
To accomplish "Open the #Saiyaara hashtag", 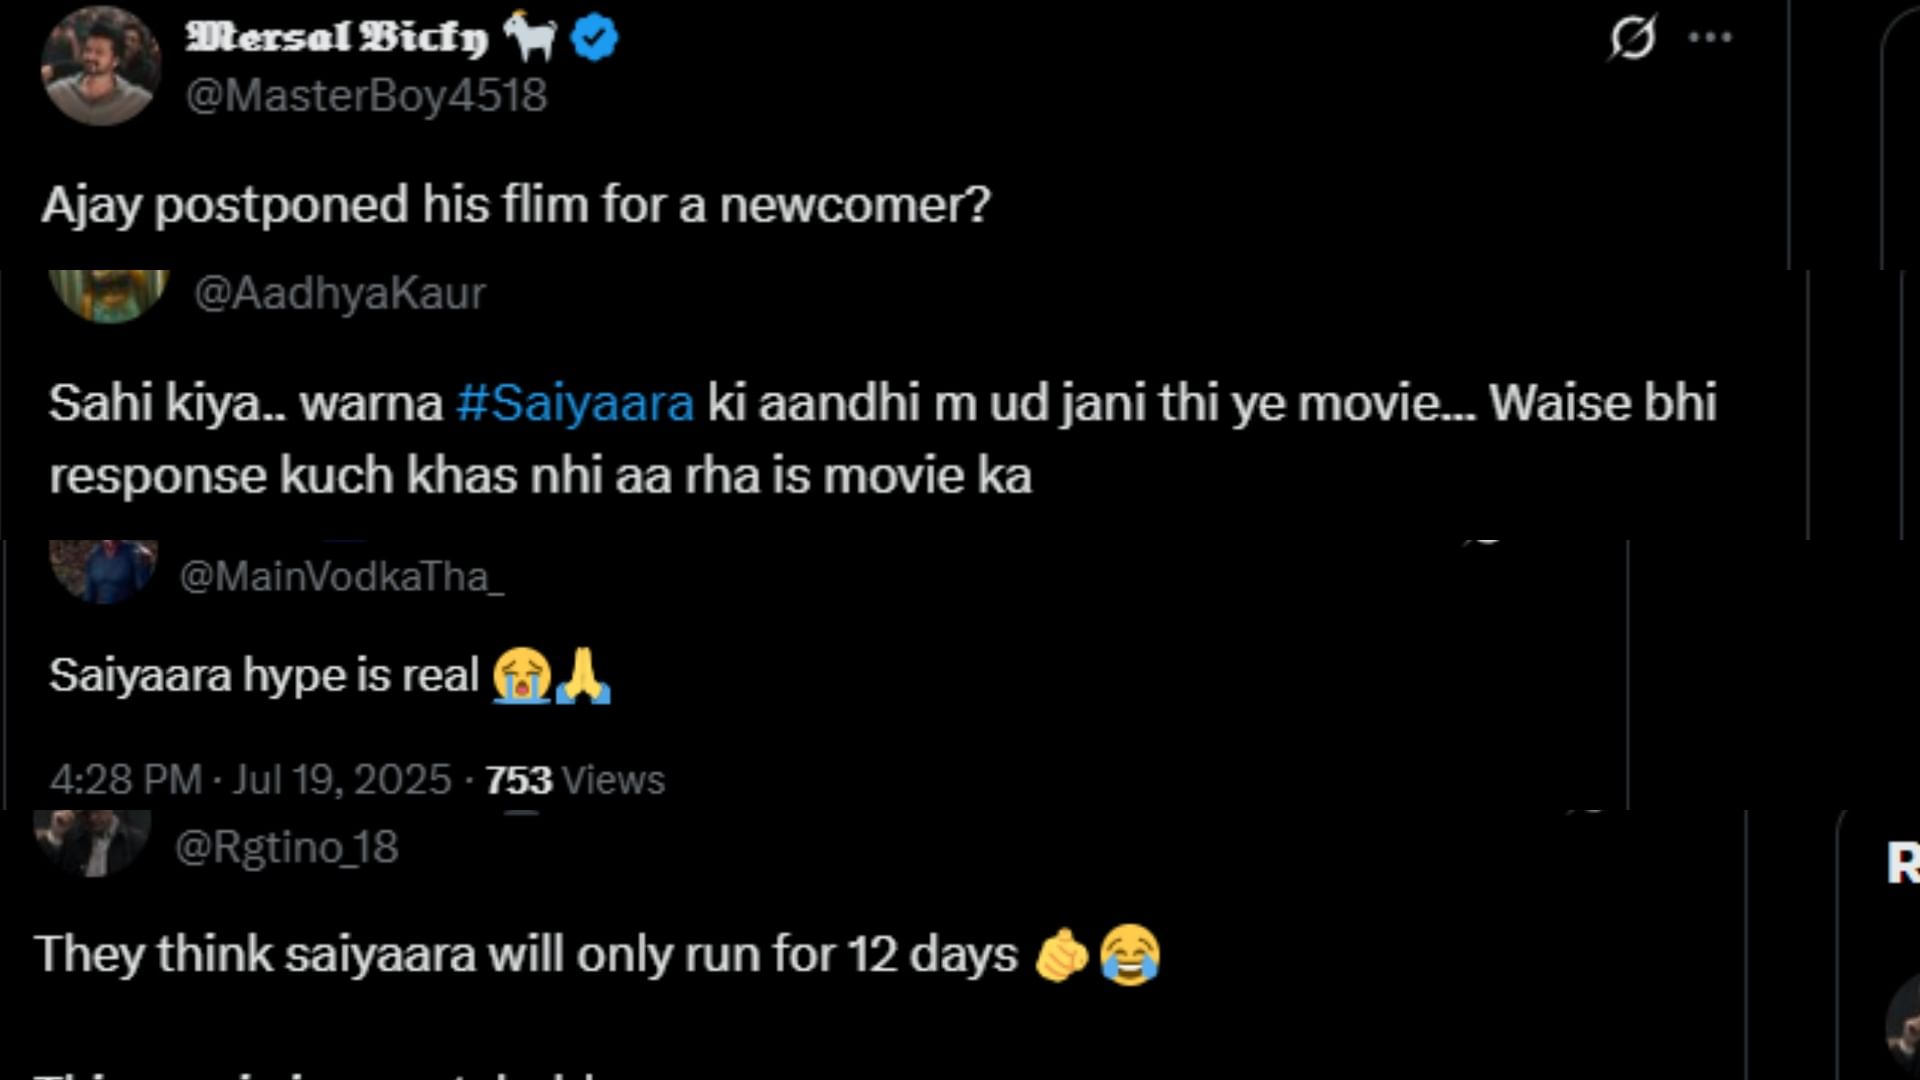I will point(575,403).
